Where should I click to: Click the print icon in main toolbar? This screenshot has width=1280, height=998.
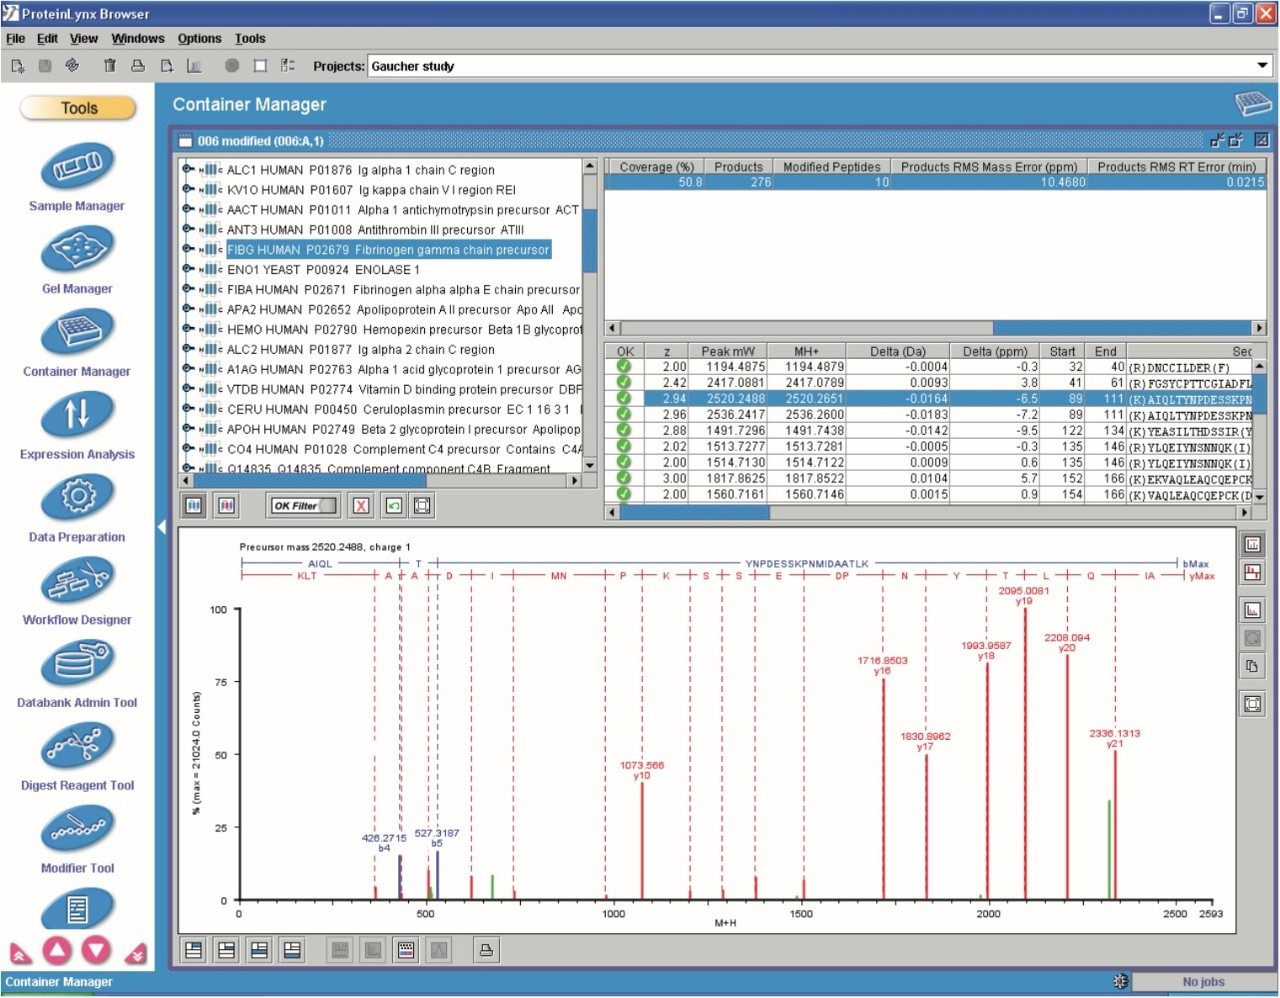pyautogui.click(x=138, y=66)
